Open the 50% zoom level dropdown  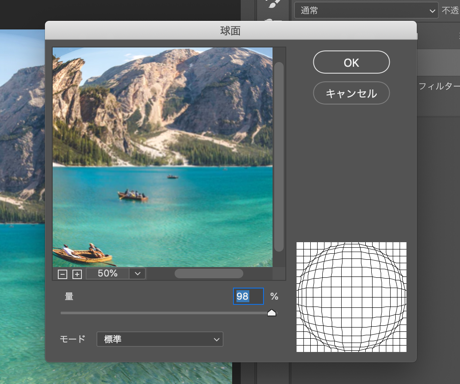point(138,274)
